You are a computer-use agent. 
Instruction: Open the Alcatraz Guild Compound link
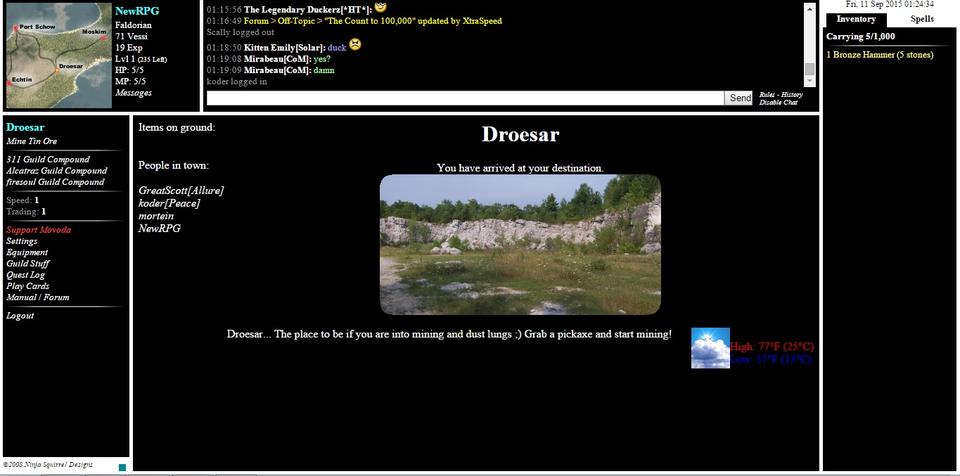pyautogui.click(x=56, y=171)
